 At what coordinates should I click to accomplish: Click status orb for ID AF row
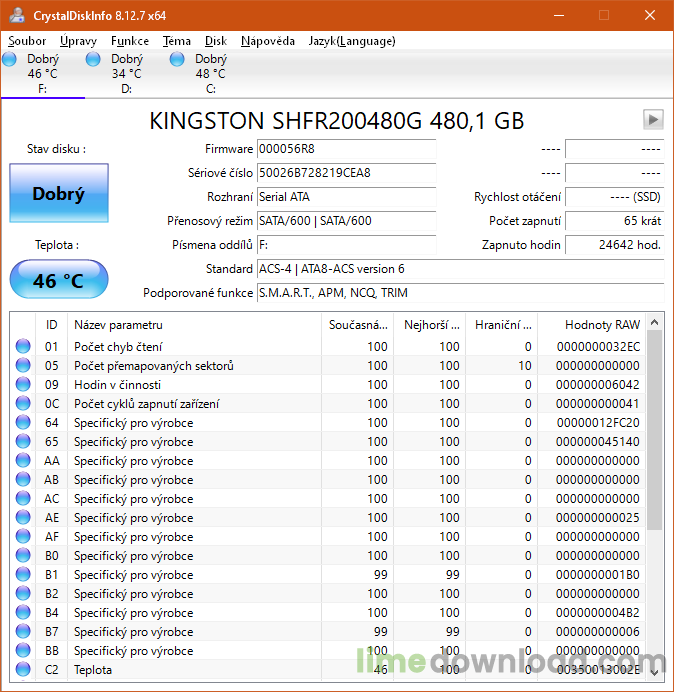pos(23,536)
